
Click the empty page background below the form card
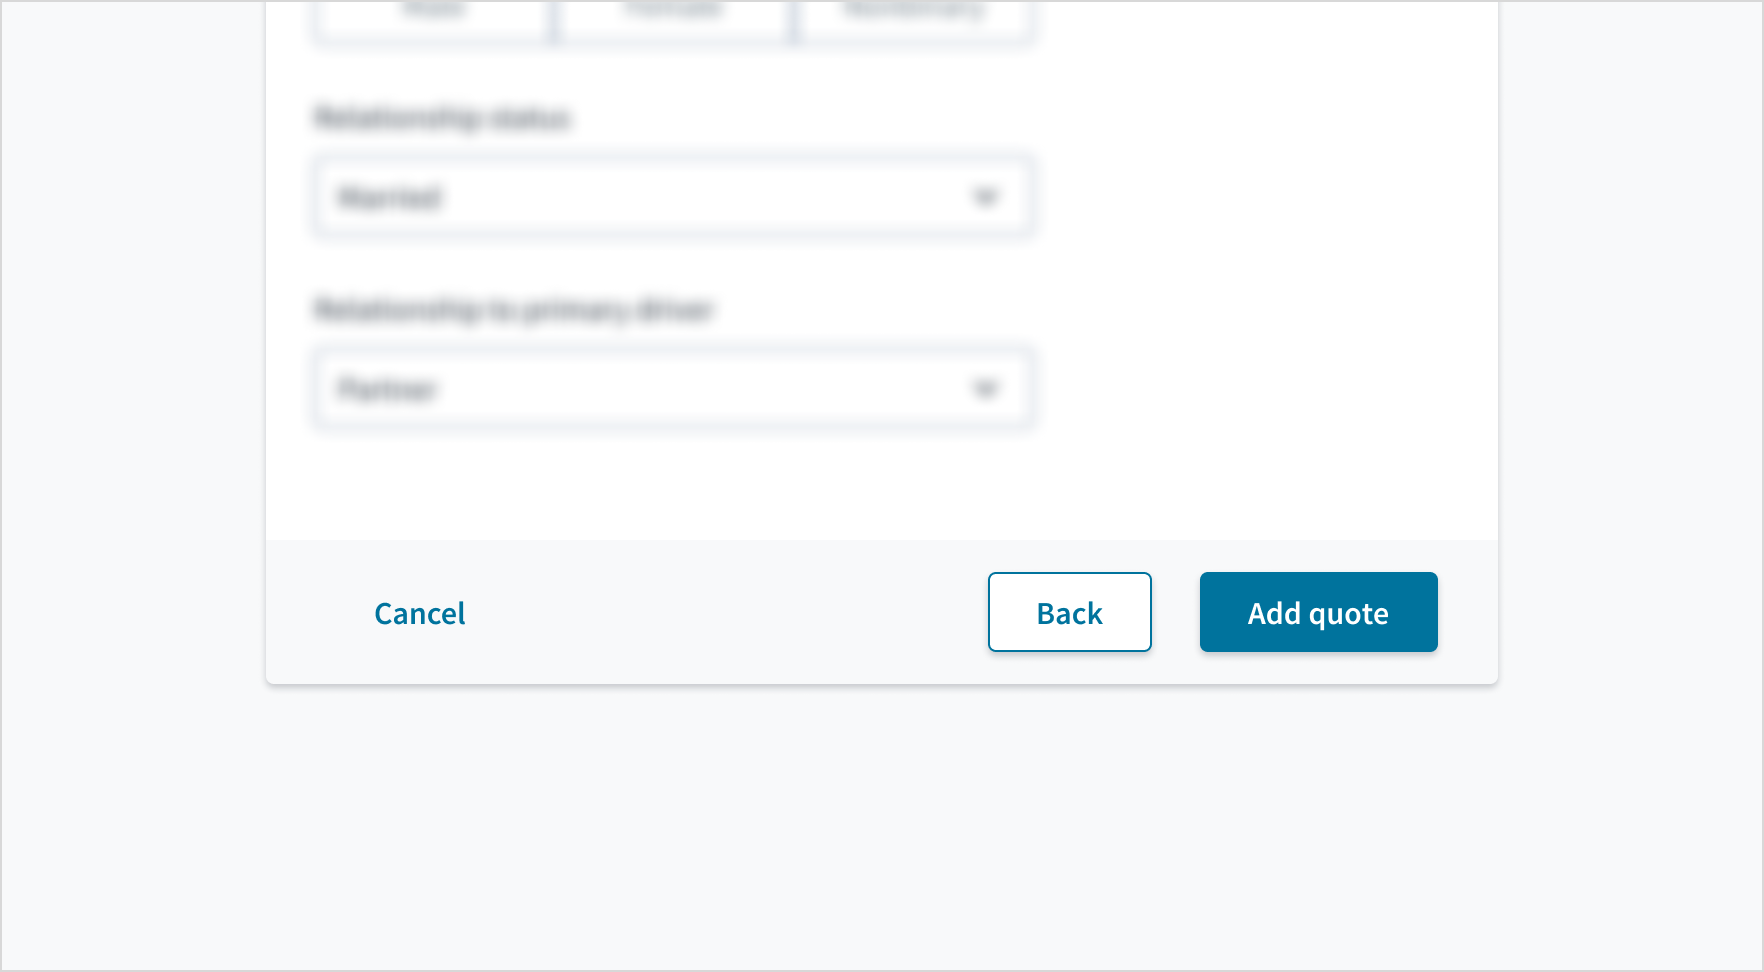click(x=880, y=830)
